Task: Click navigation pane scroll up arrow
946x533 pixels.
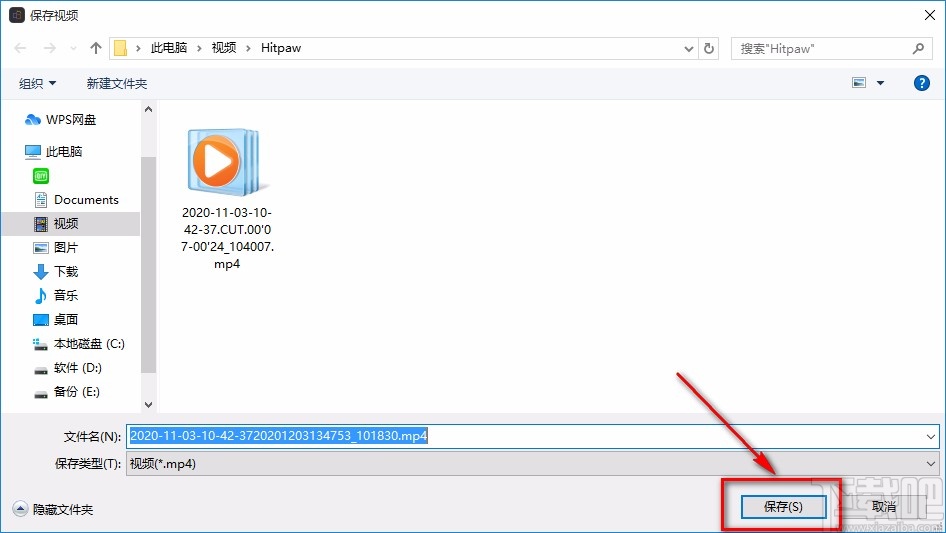Action: (x=148, y=109)
